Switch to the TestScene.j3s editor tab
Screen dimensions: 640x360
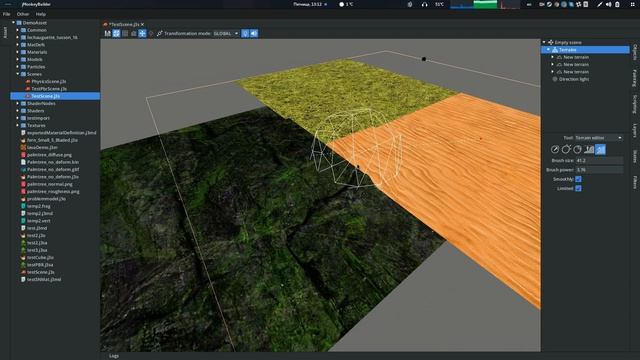point(124,24)
